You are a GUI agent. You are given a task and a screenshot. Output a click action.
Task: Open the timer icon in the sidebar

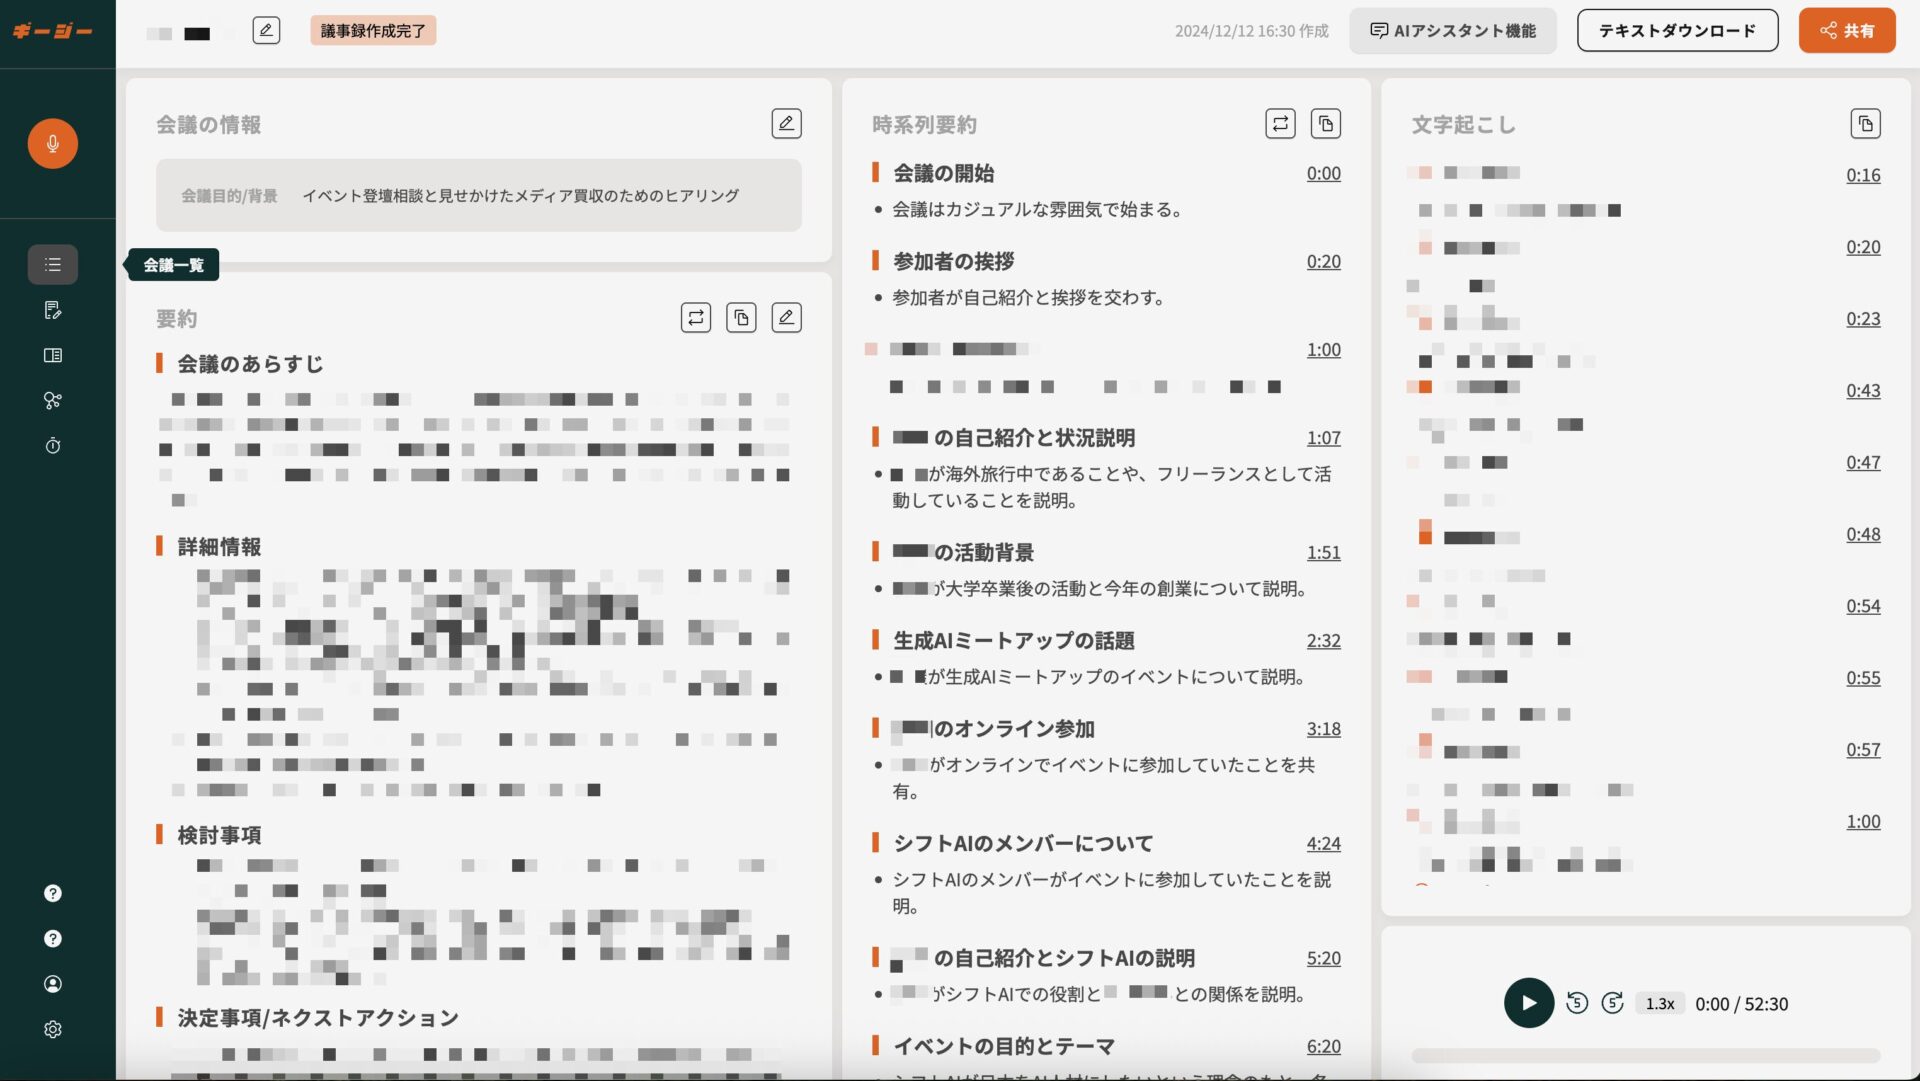pos(52,445)
